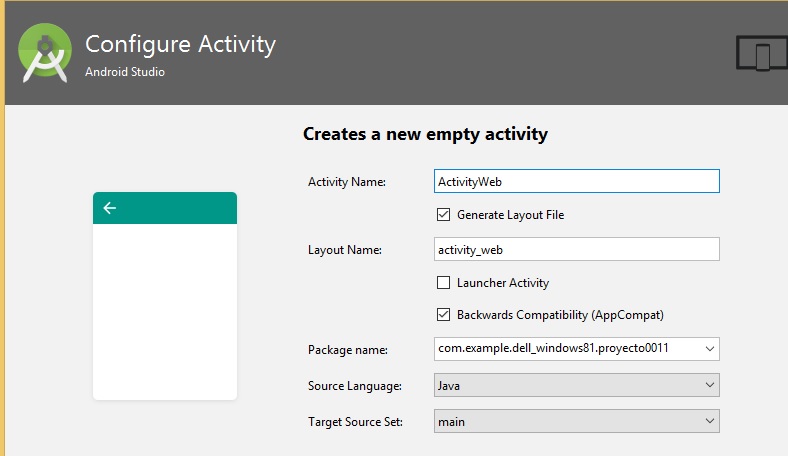Enable the Launcher Activity checkbox

(444, 283)
